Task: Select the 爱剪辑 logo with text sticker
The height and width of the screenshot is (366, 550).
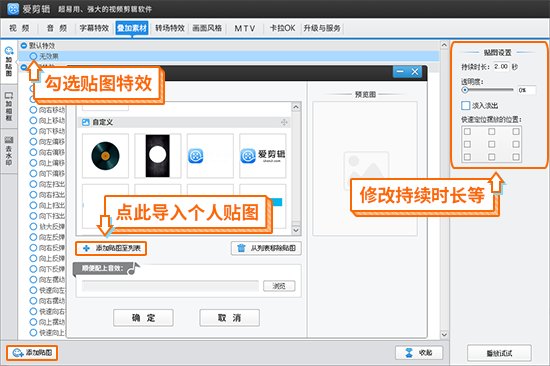Action: 262,156
